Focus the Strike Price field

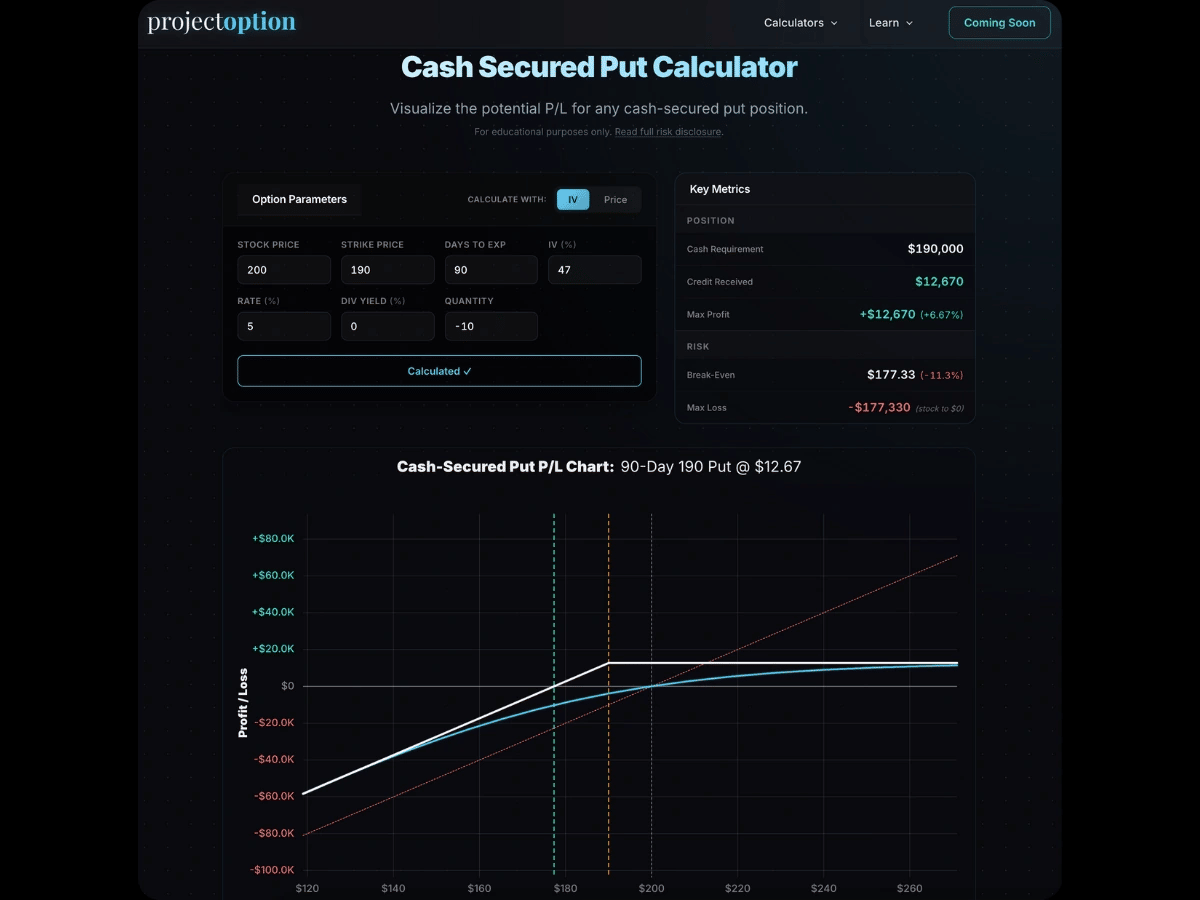387,270
